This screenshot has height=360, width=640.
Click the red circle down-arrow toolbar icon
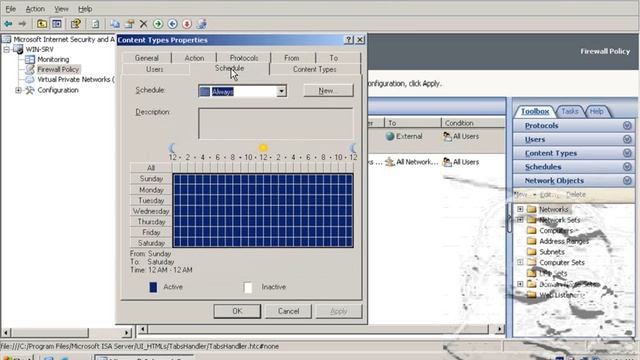click(187, 24)
